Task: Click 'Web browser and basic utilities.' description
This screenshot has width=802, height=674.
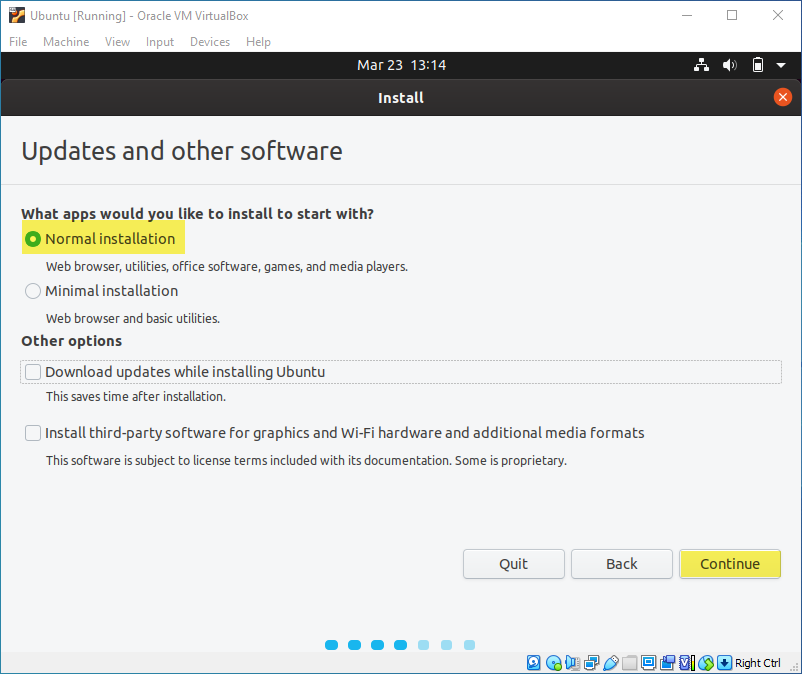Action: coord(132,319)
